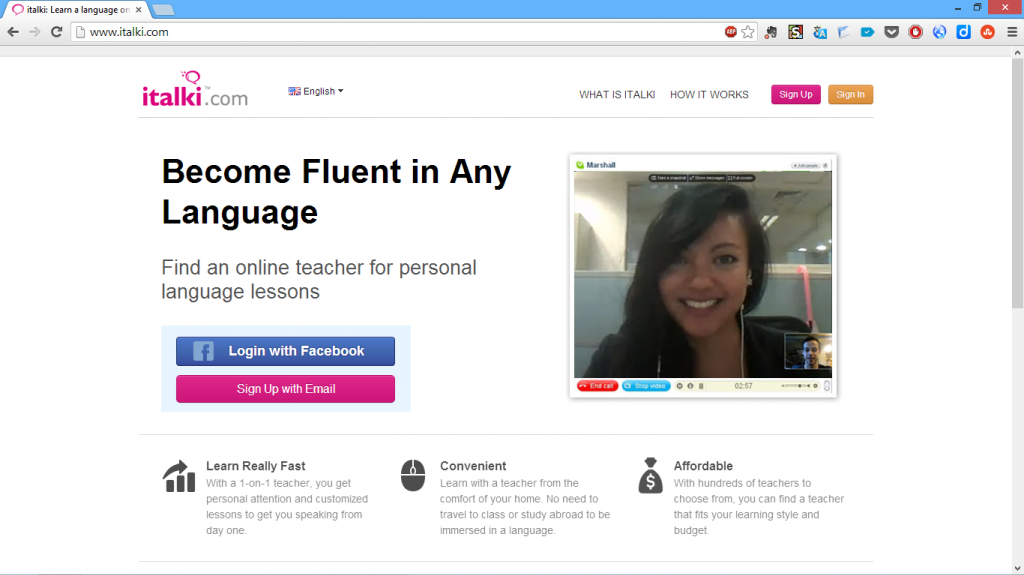
Task: Open the Evernote Web Clipper extension
Action: click(771, 31)
